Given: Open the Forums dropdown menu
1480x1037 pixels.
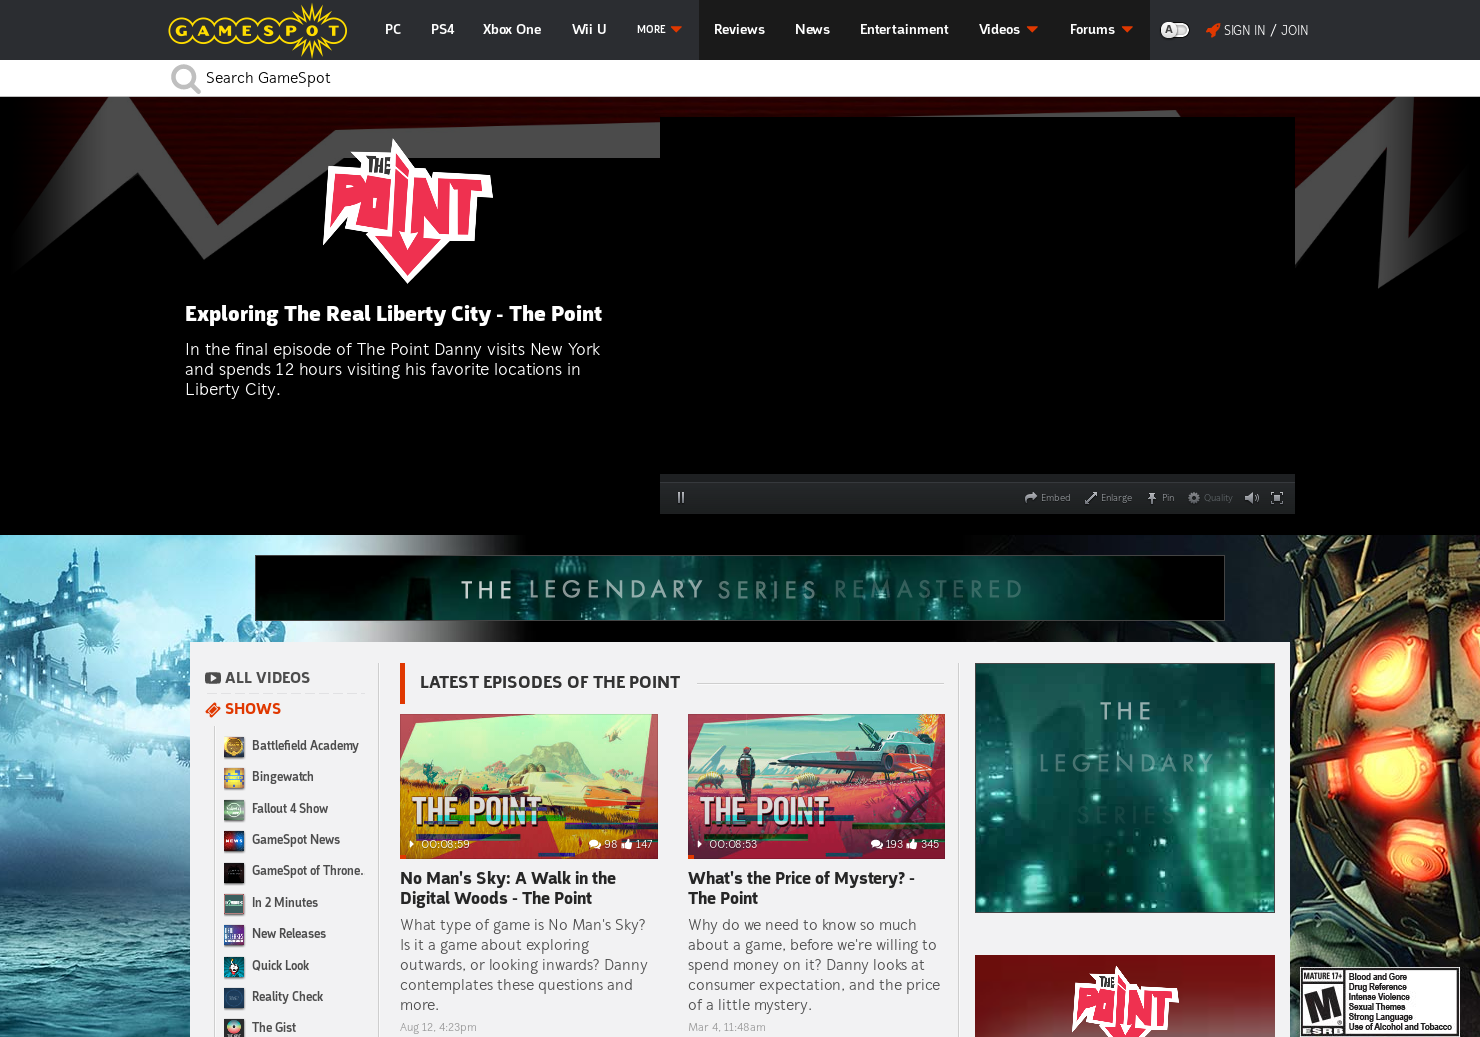Looking at the screenshot, I should coord(1100,30).
